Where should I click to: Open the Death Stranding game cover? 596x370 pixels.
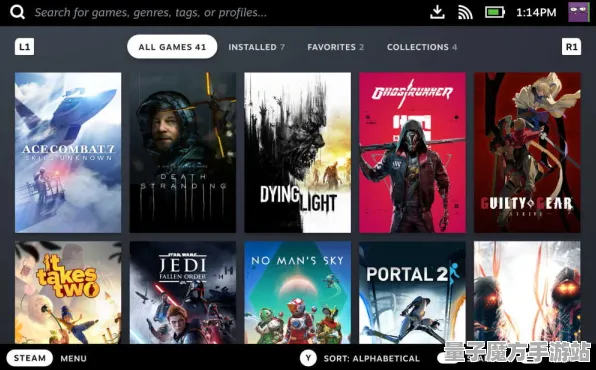(x=183, y=152)
